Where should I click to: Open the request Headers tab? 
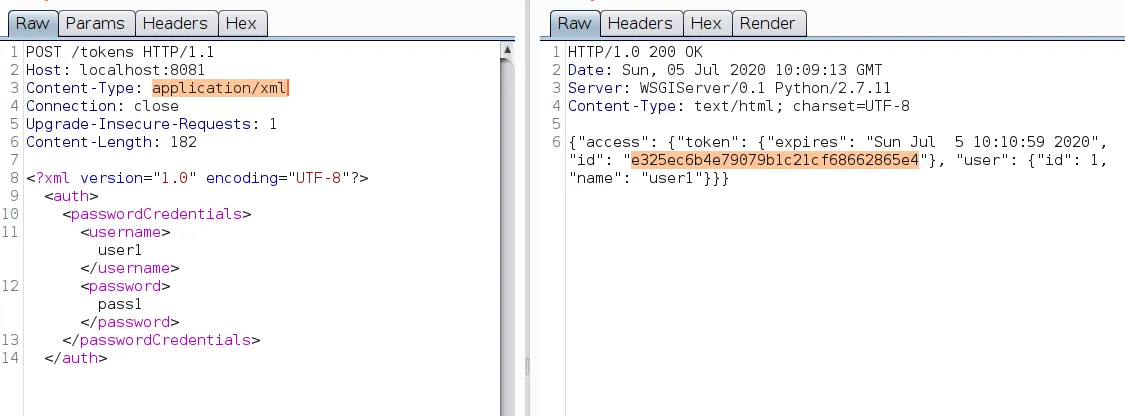click(x=175, y=23)
